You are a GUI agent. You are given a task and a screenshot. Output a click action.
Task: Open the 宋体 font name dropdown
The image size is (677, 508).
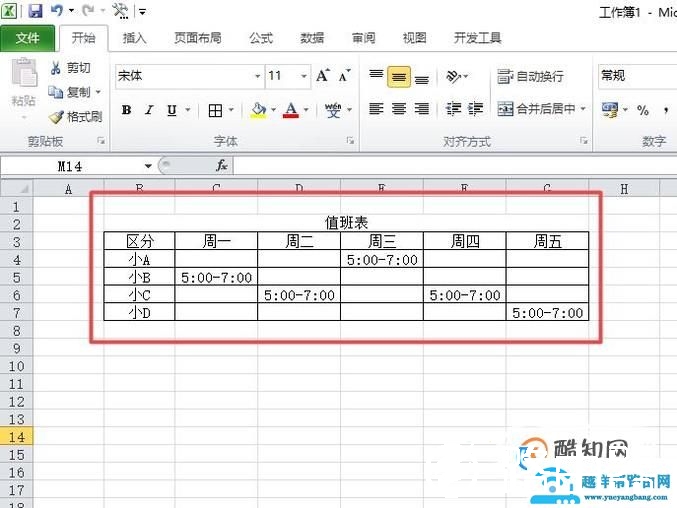257,76
